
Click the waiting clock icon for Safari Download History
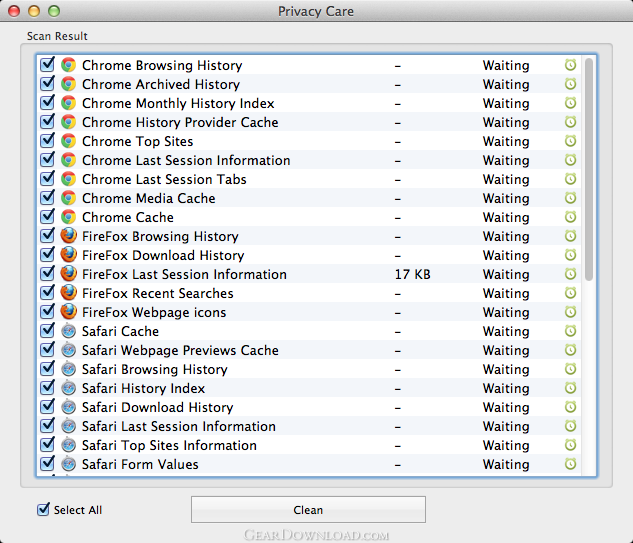point(570,407)
